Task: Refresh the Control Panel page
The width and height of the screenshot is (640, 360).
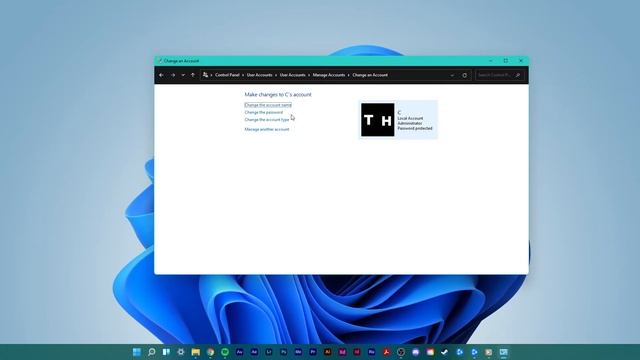Action: [464, 75]
